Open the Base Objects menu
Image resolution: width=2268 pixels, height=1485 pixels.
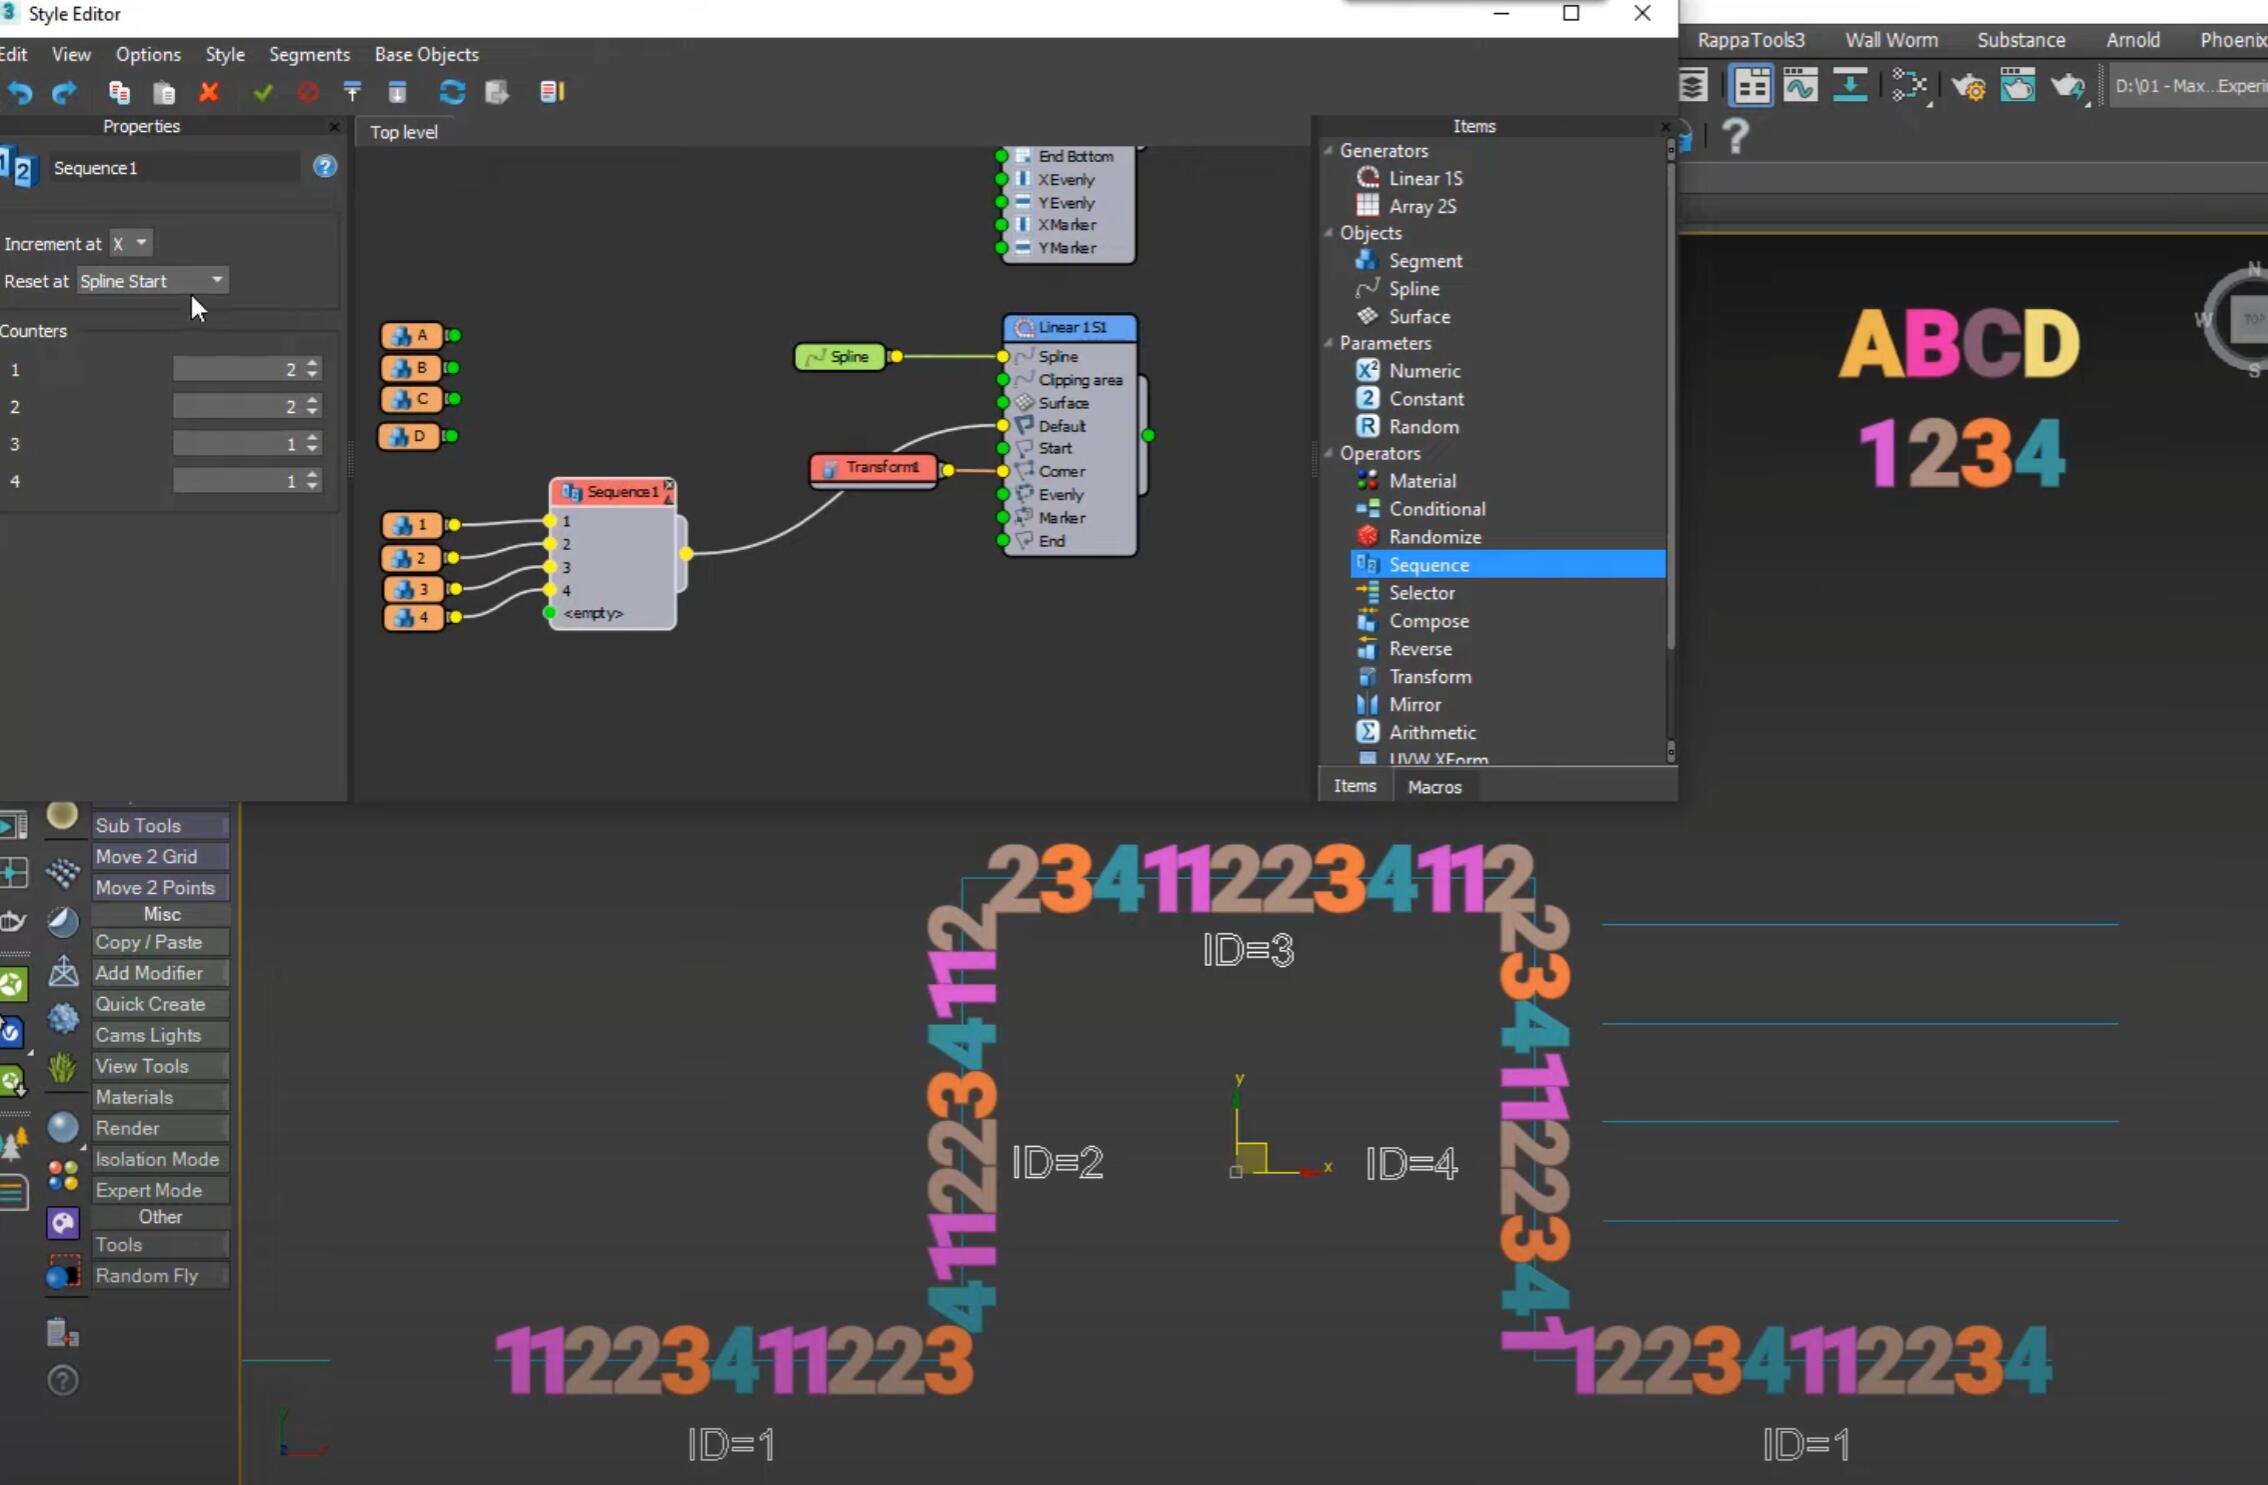(x=426, y=54)
